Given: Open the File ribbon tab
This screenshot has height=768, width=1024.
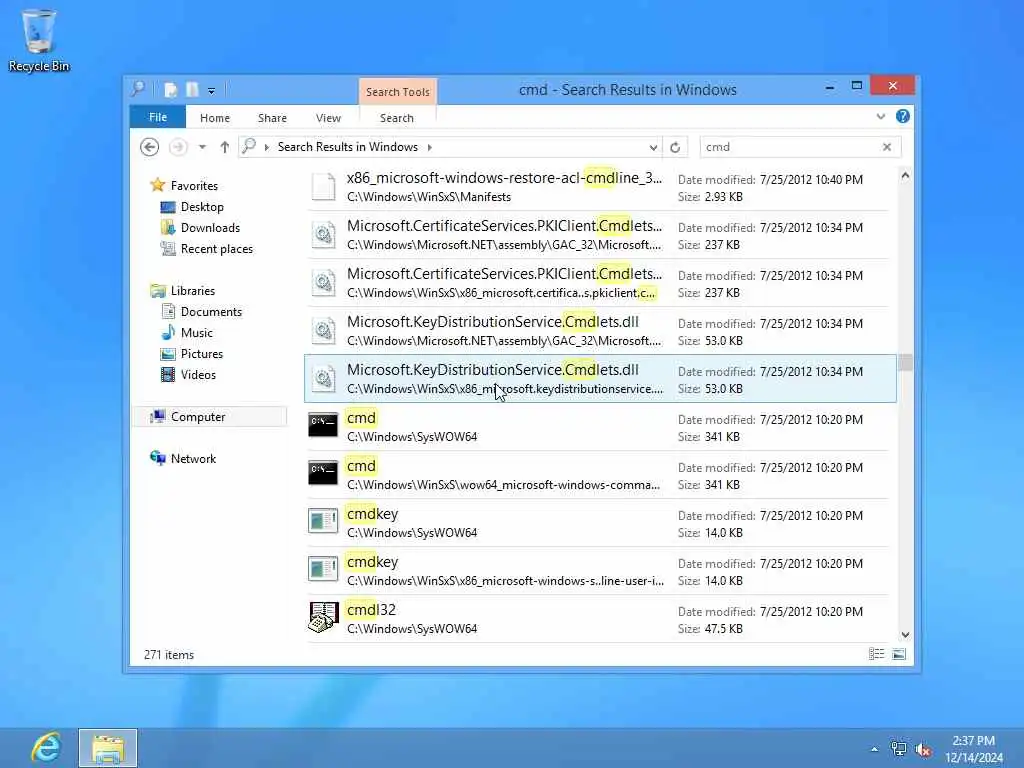Looking at the screenshot, I should (x=158, y=118).
